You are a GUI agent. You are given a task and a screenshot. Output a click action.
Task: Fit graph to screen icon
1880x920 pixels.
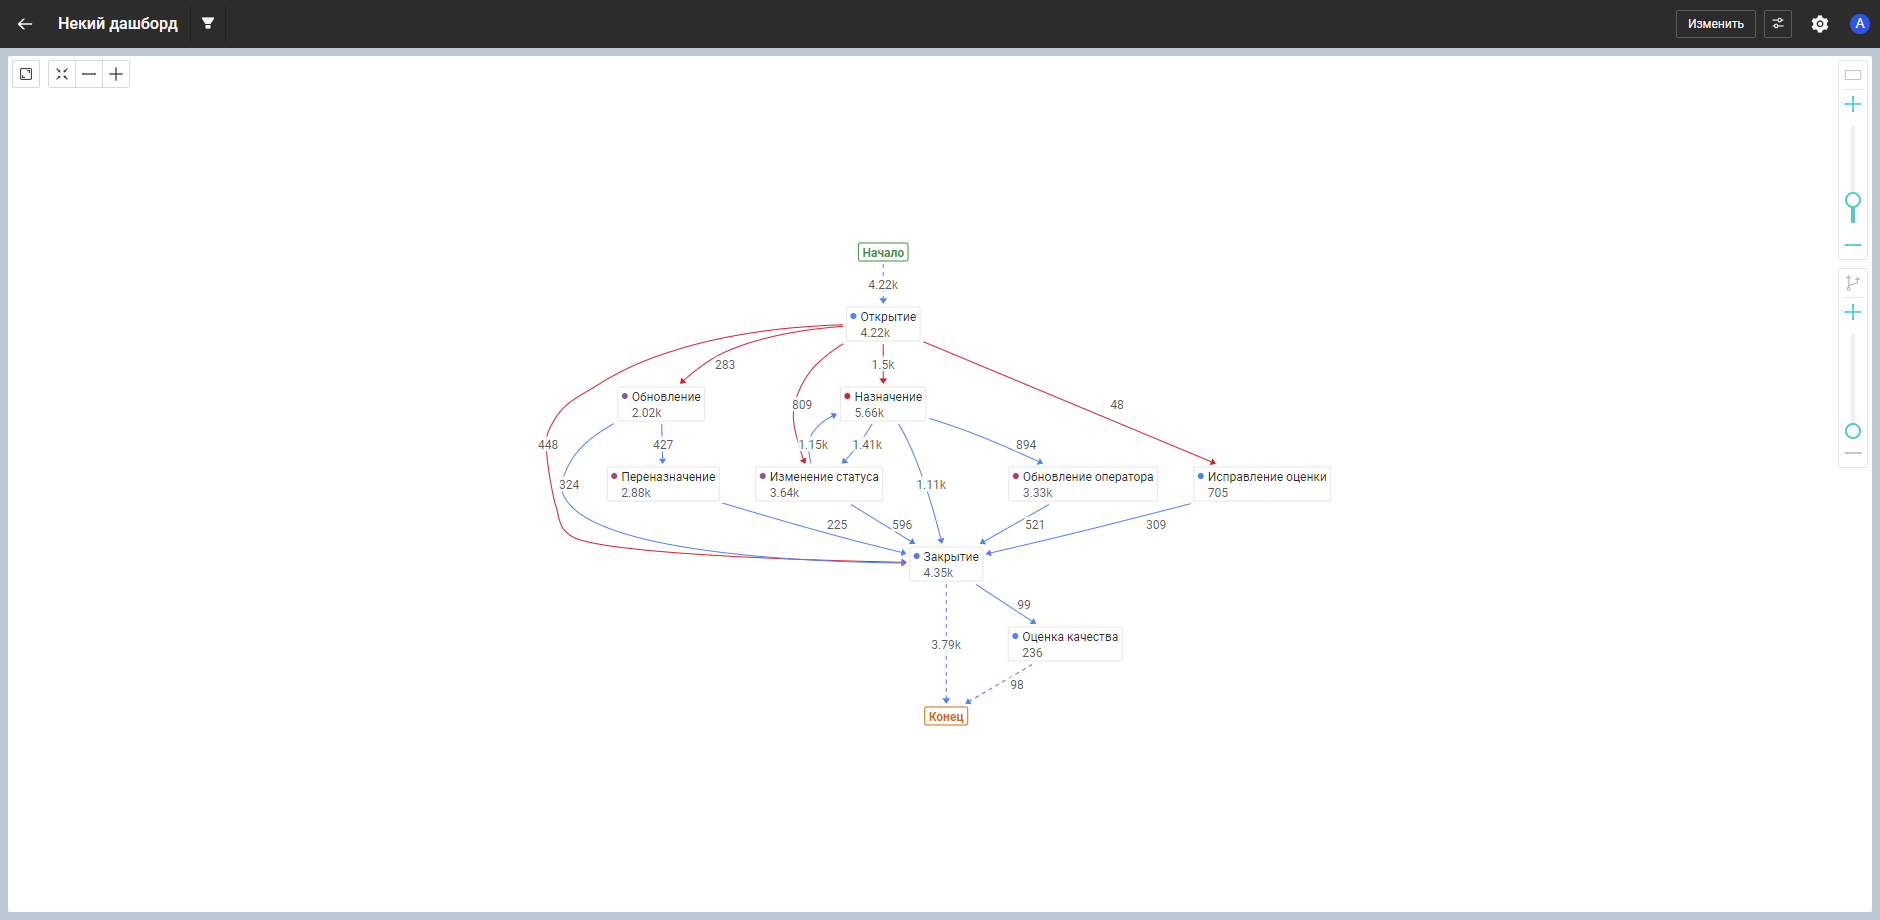point(62,74)
